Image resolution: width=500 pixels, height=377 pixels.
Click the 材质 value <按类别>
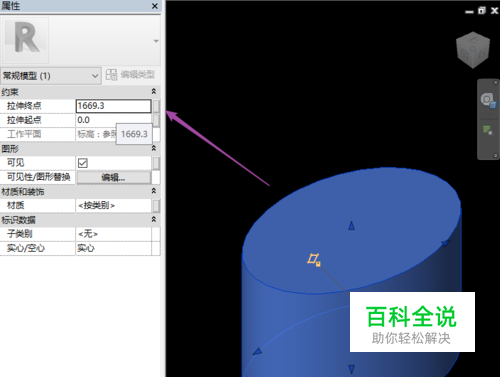click(x=113, y=206)
